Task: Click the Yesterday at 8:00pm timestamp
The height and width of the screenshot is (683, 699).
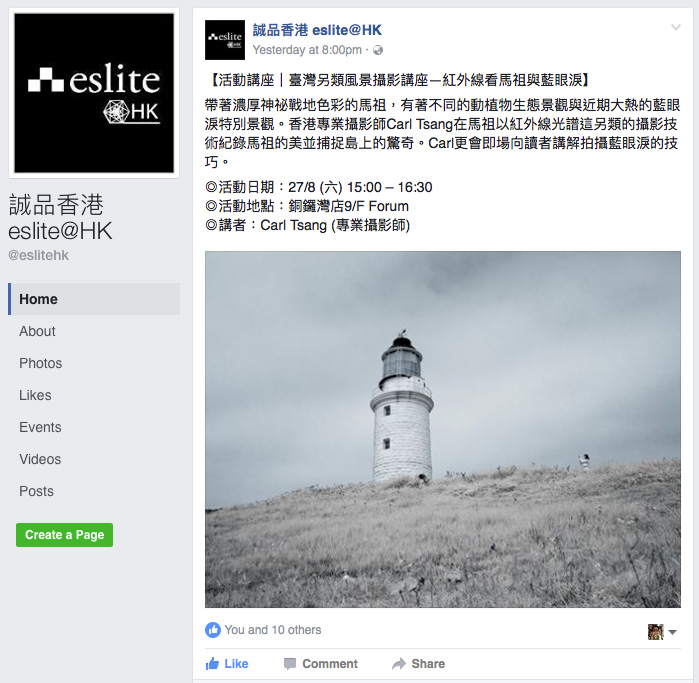Action: click(307, 50)
